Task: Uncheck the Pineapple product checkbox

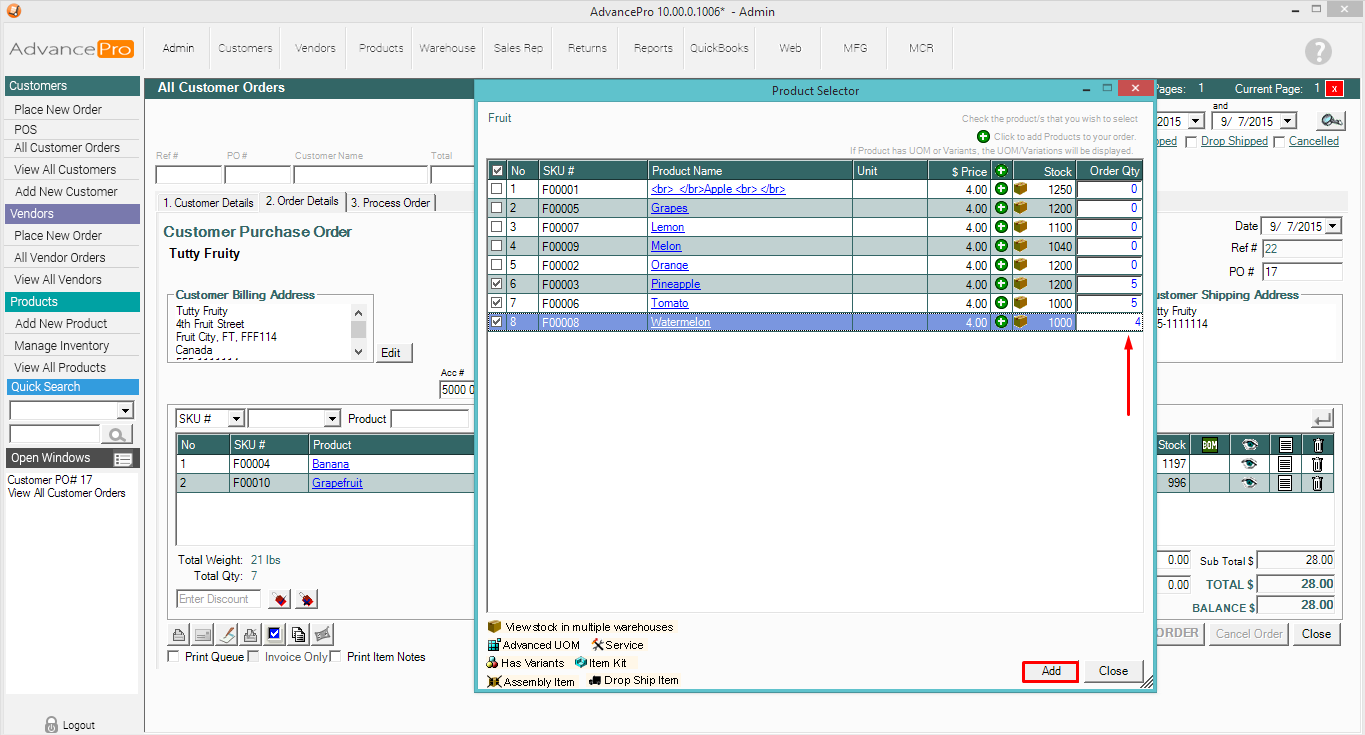Action: tap(496, 284)
